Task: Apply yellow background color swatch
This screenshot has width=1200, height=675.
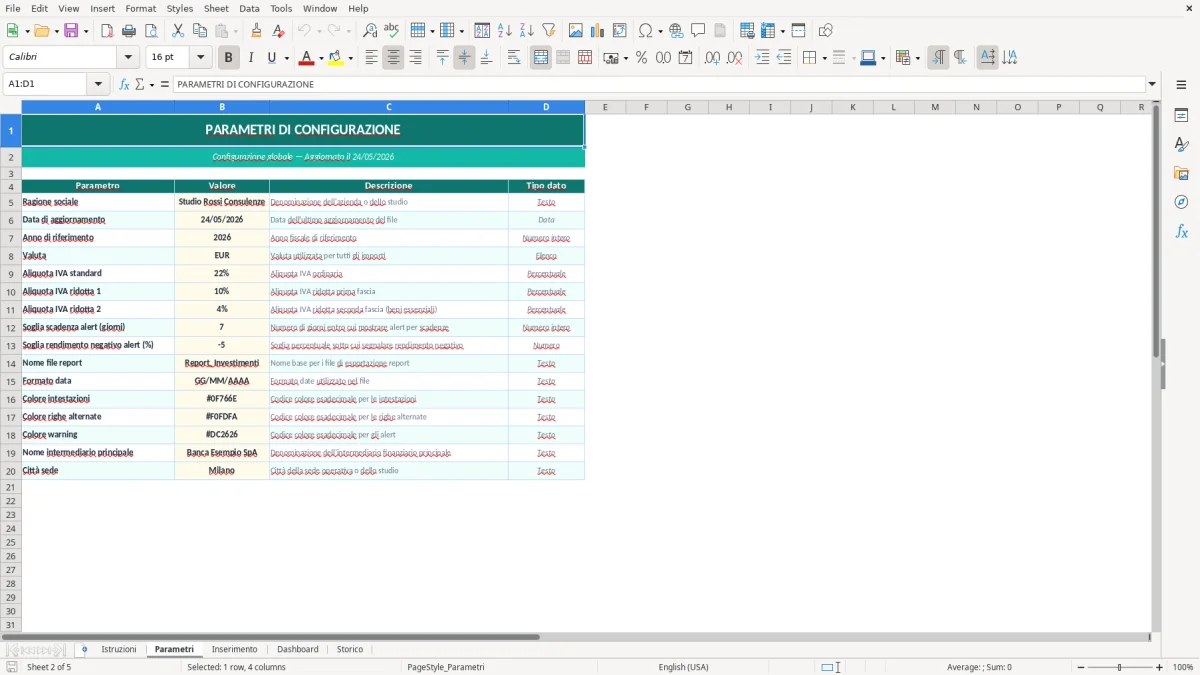Action: point(336,58)
